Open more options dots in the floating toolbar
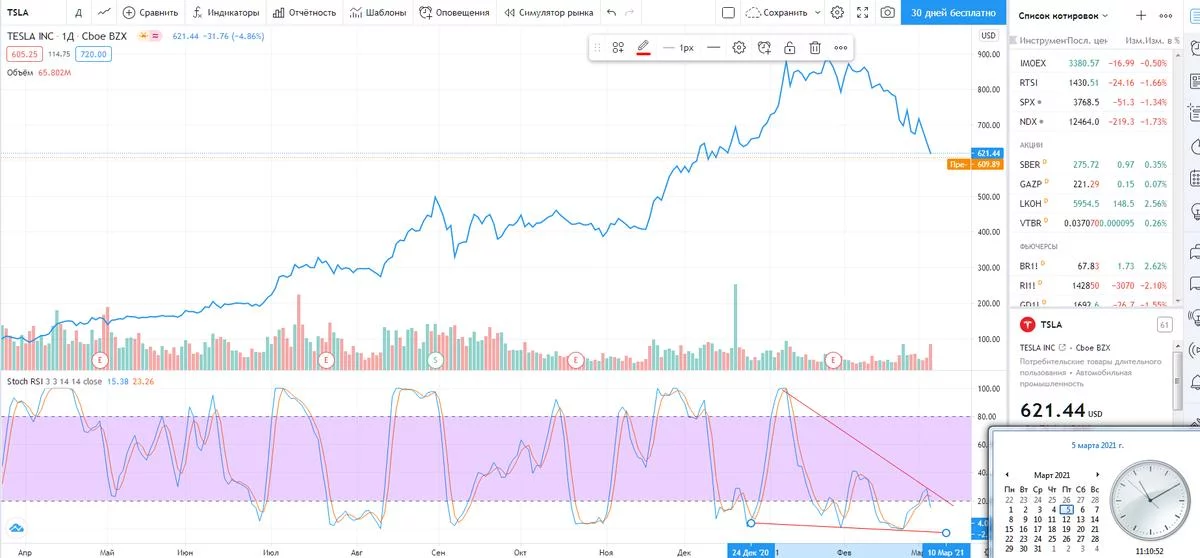This screenshot has width=1200, height=558. point(840,47)
